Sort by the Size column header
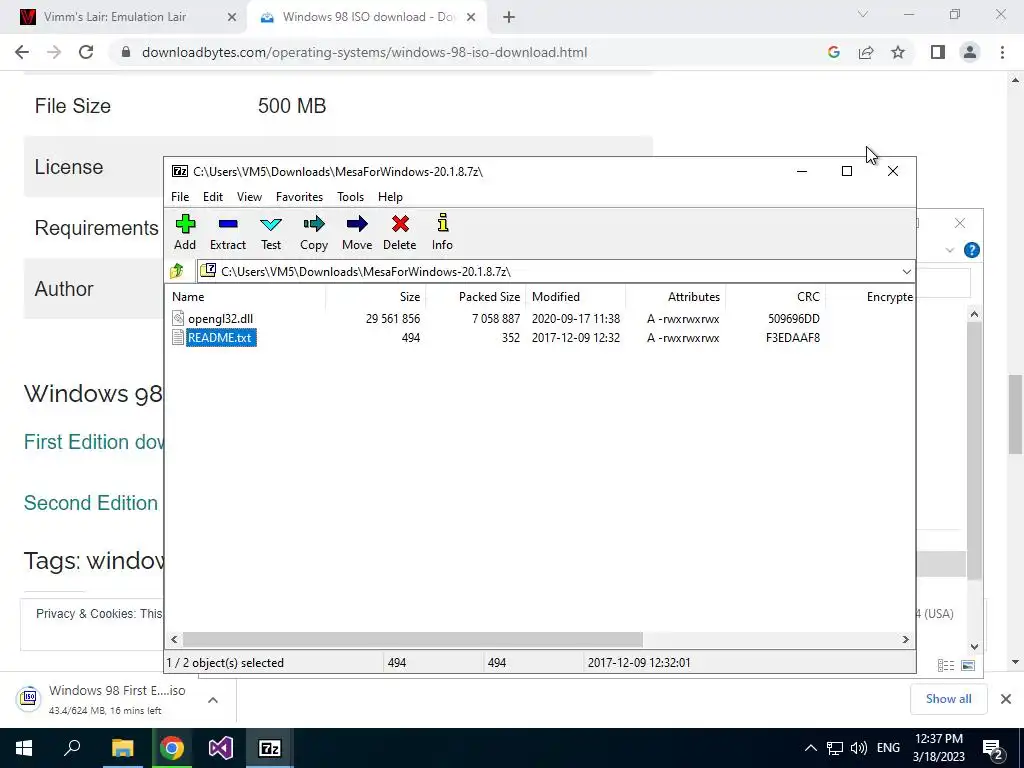 coord(409,296)
